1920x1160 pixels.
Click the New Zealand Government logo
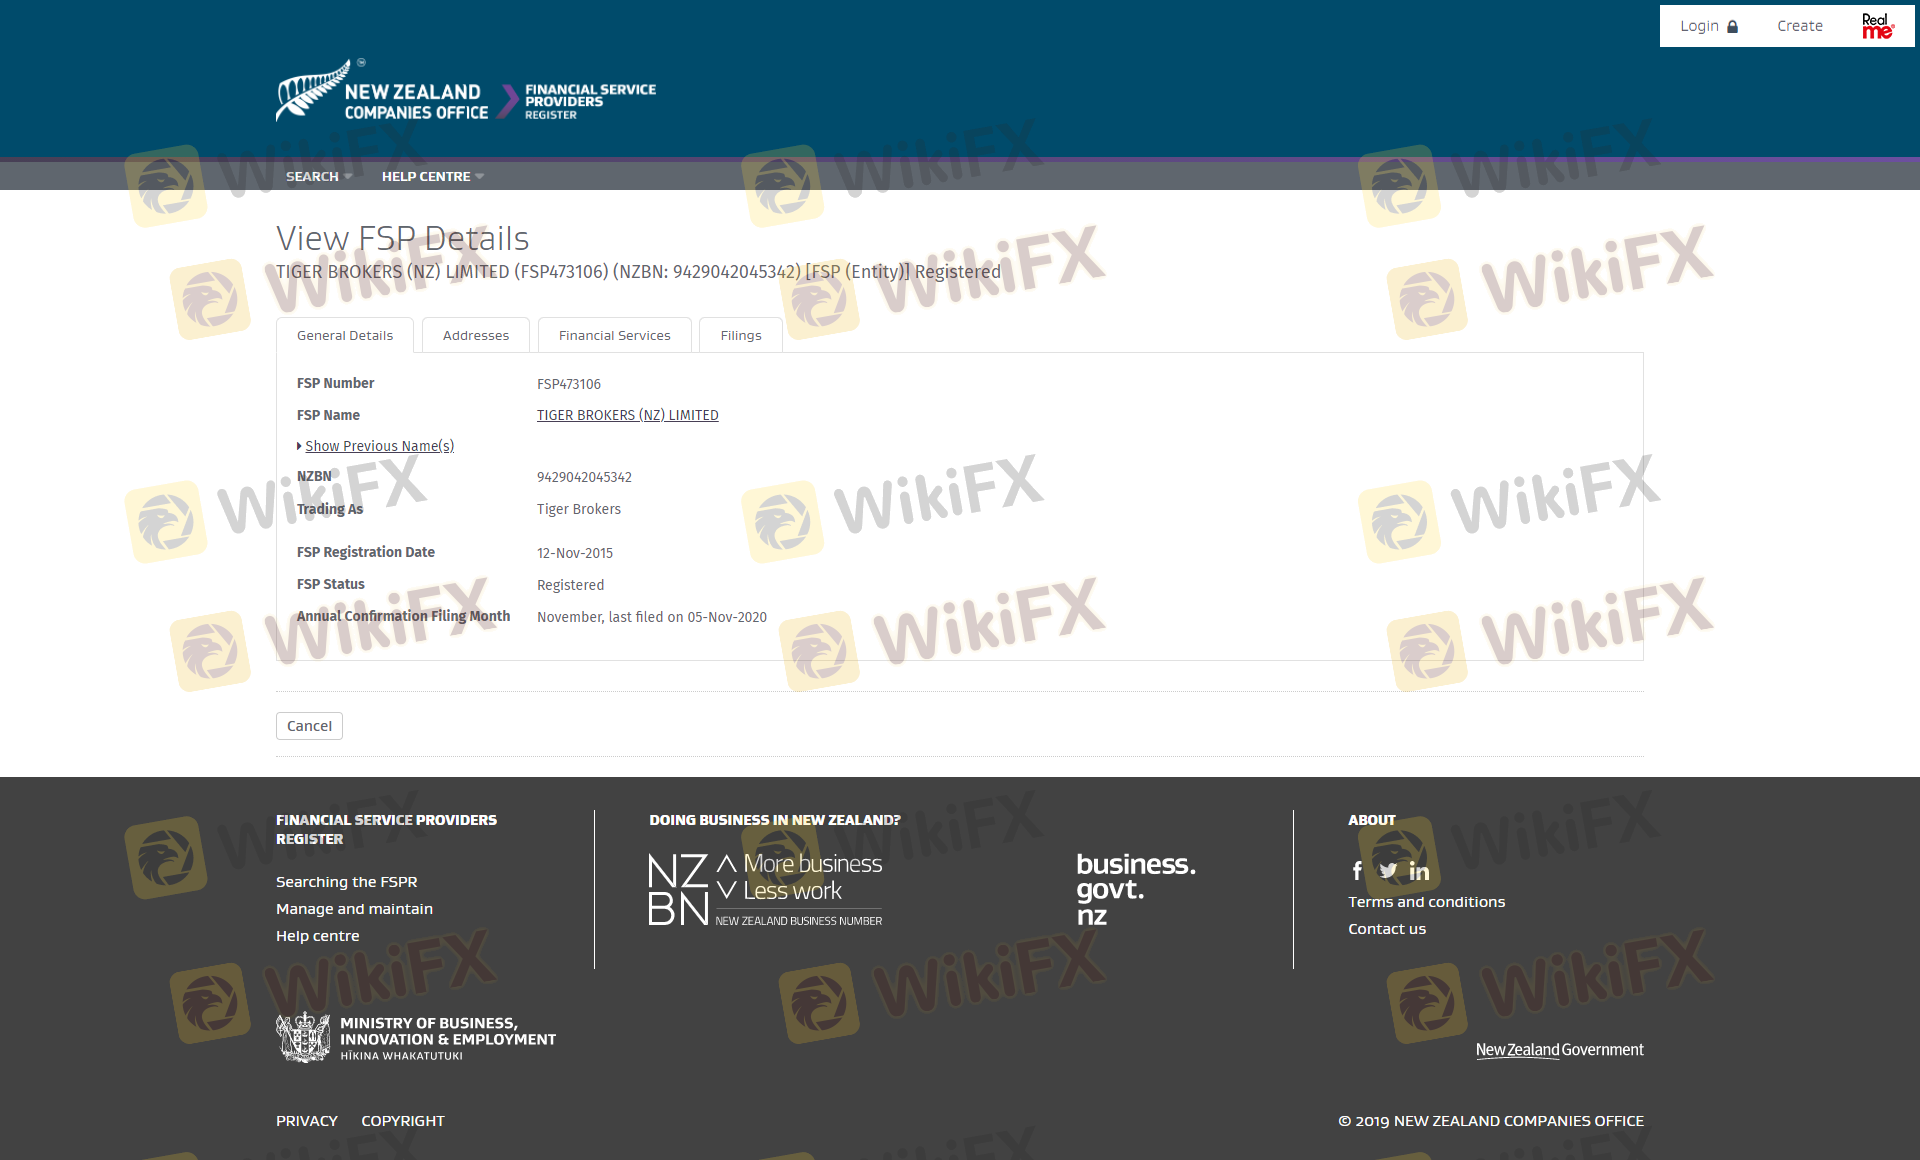tap(1559, 1050)
